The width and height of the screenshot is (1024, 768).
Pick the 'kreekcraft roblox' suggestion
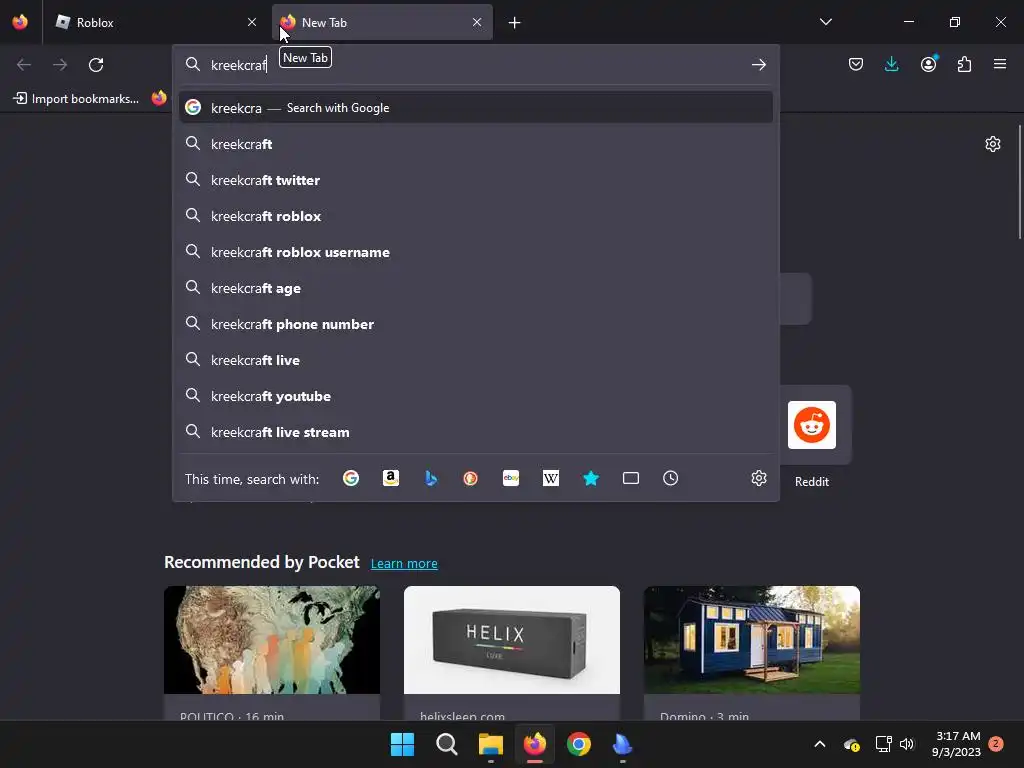point(475,216)
